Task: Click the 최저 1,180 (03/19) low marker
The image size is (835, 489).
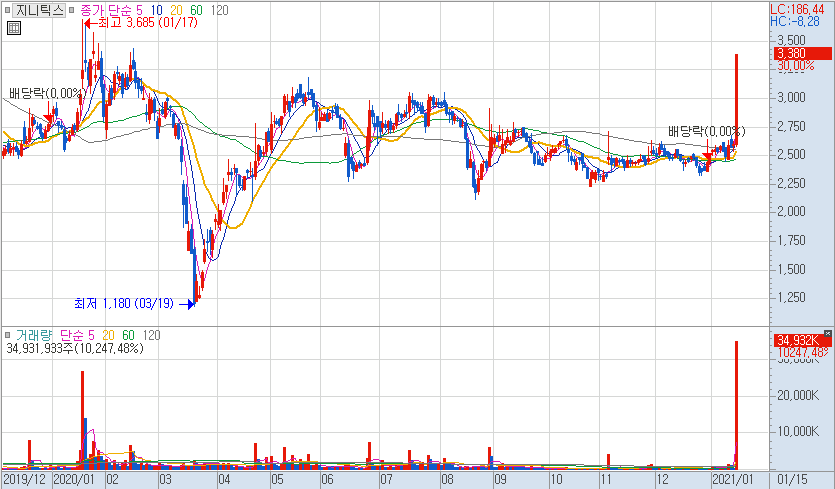Action: pyautogui.click(x=134, y=304)
